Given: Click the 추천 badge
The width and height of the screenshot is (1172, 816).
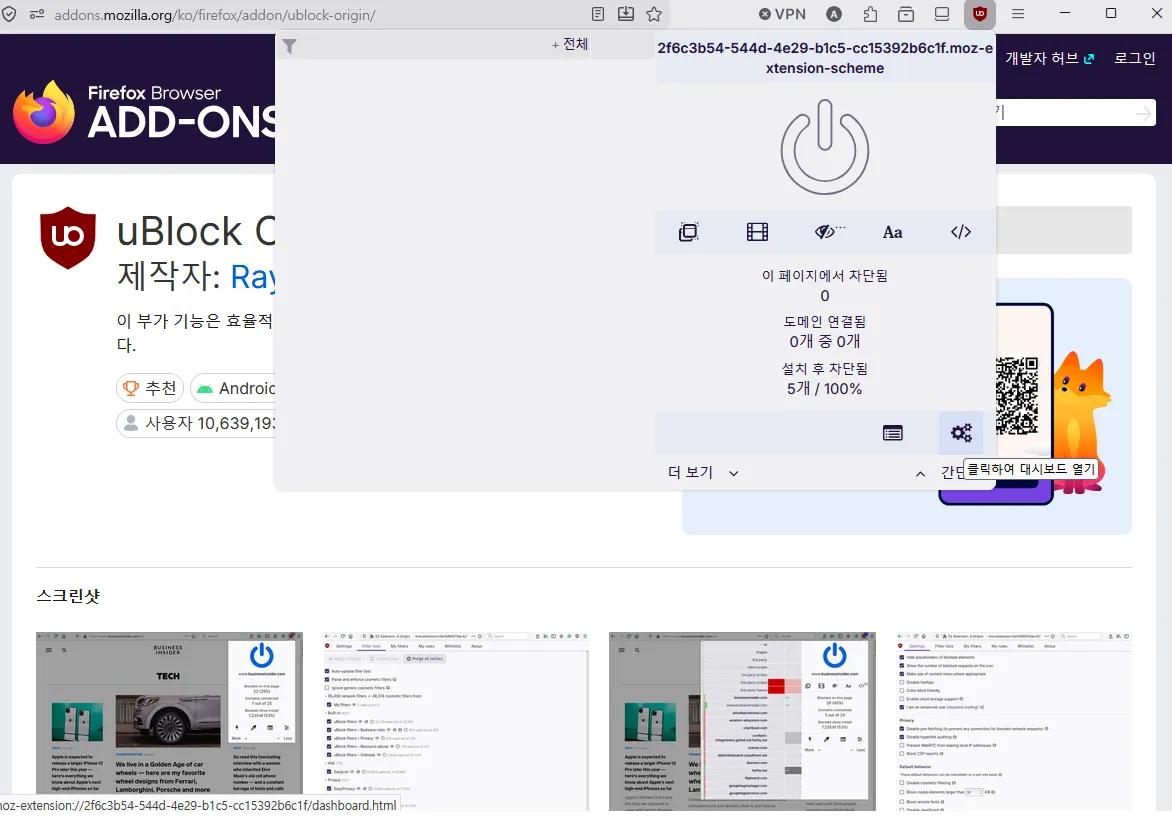Looking at the screenshot, I should click(150, 388).
